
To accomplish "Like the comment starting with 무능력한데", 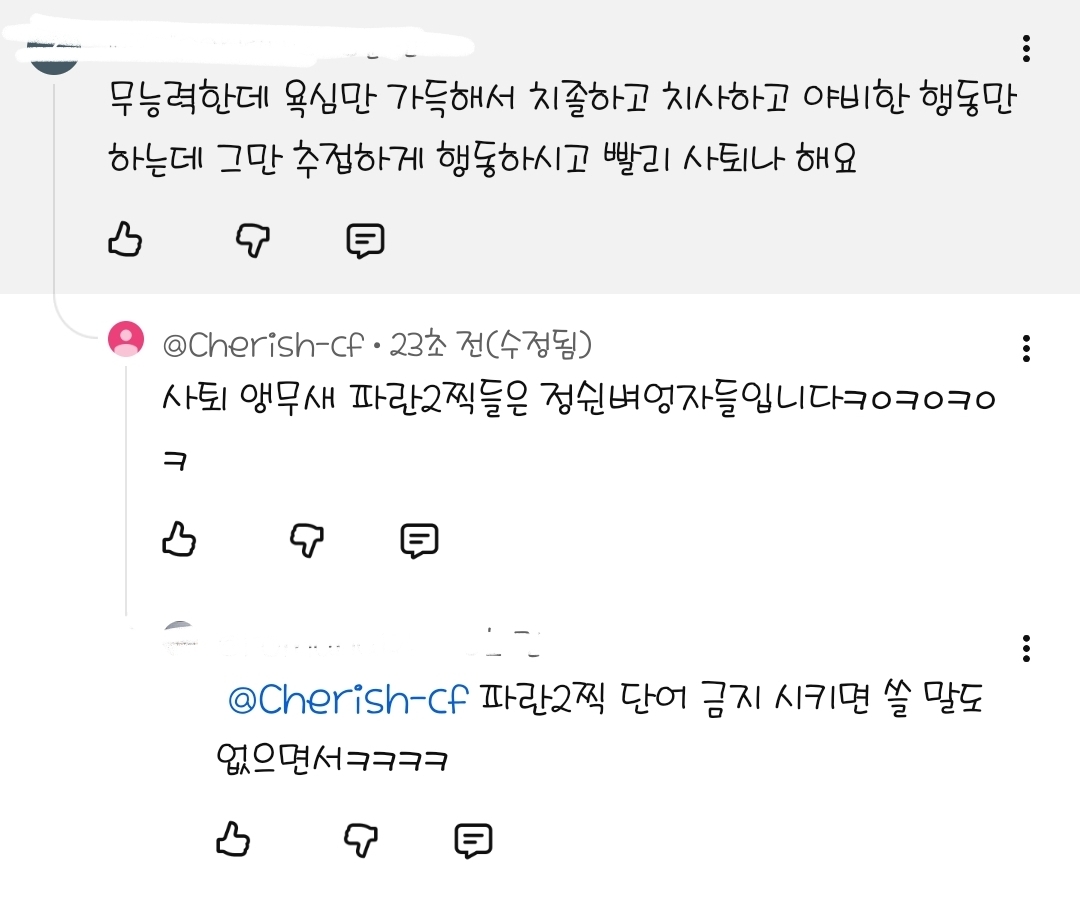I will [125, 240].
